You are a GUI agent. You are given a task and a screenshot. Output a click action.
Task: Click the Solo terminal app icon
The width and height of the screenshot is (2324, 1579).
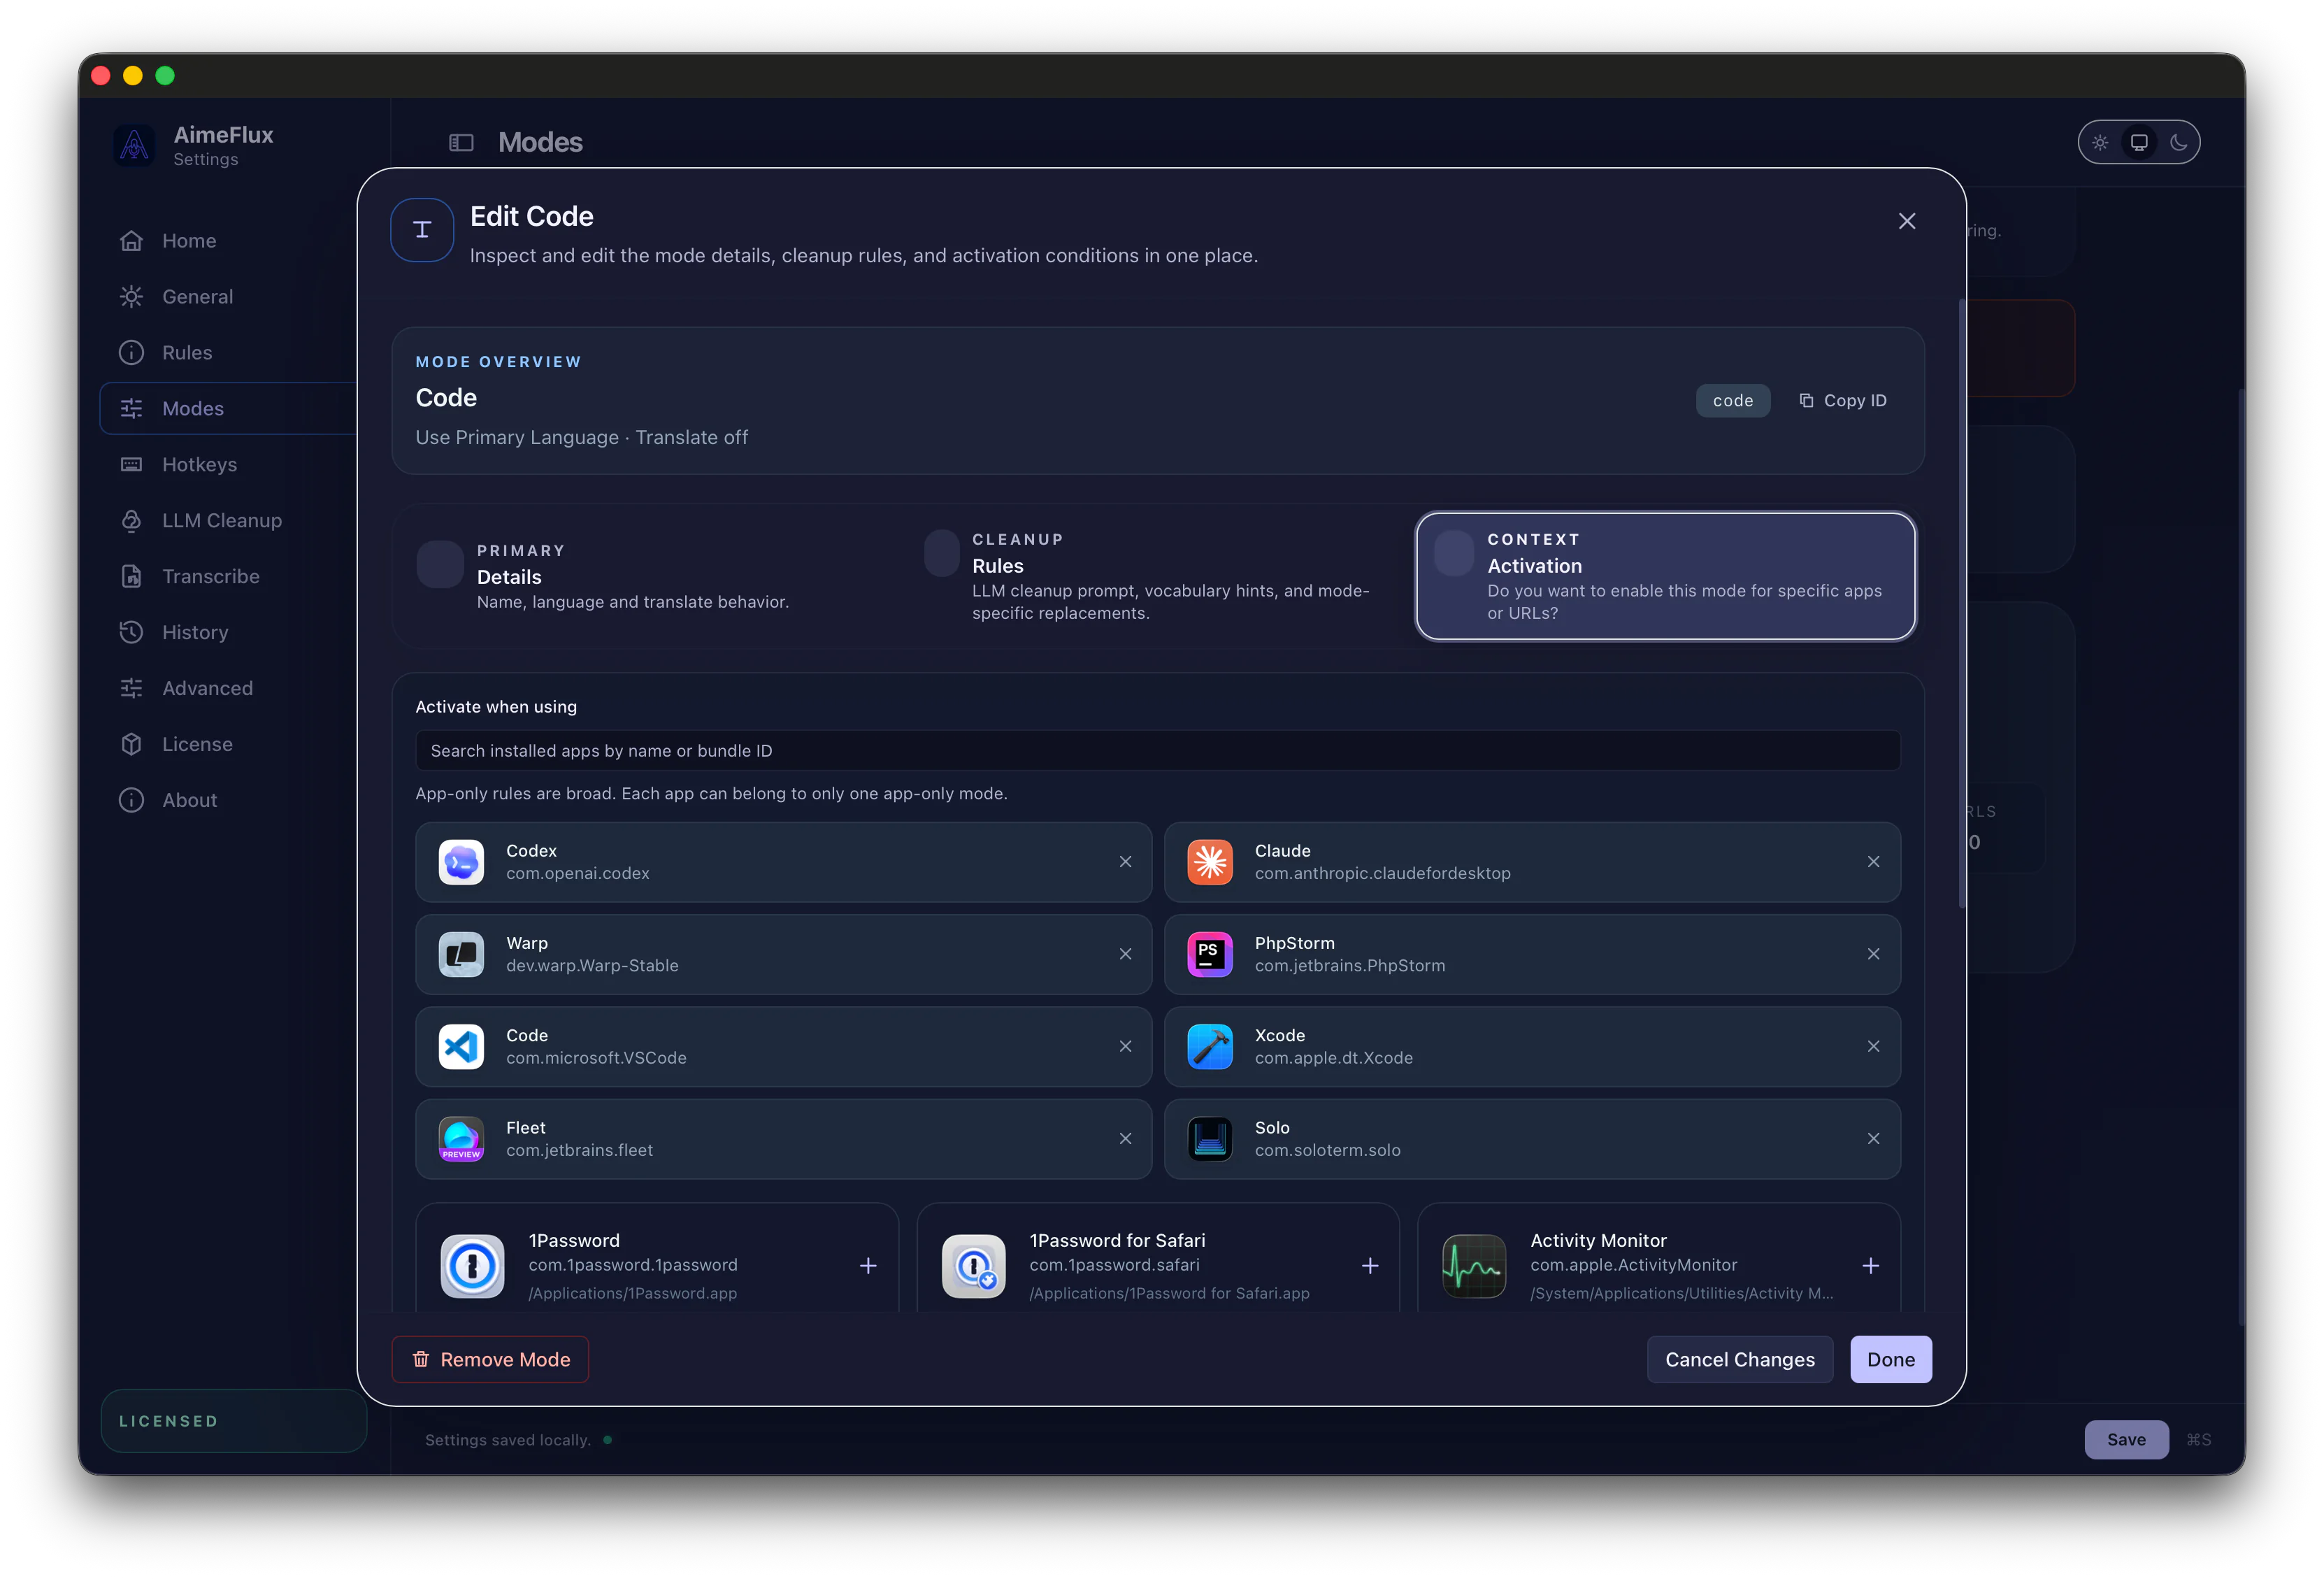tap(1210, 1138)
